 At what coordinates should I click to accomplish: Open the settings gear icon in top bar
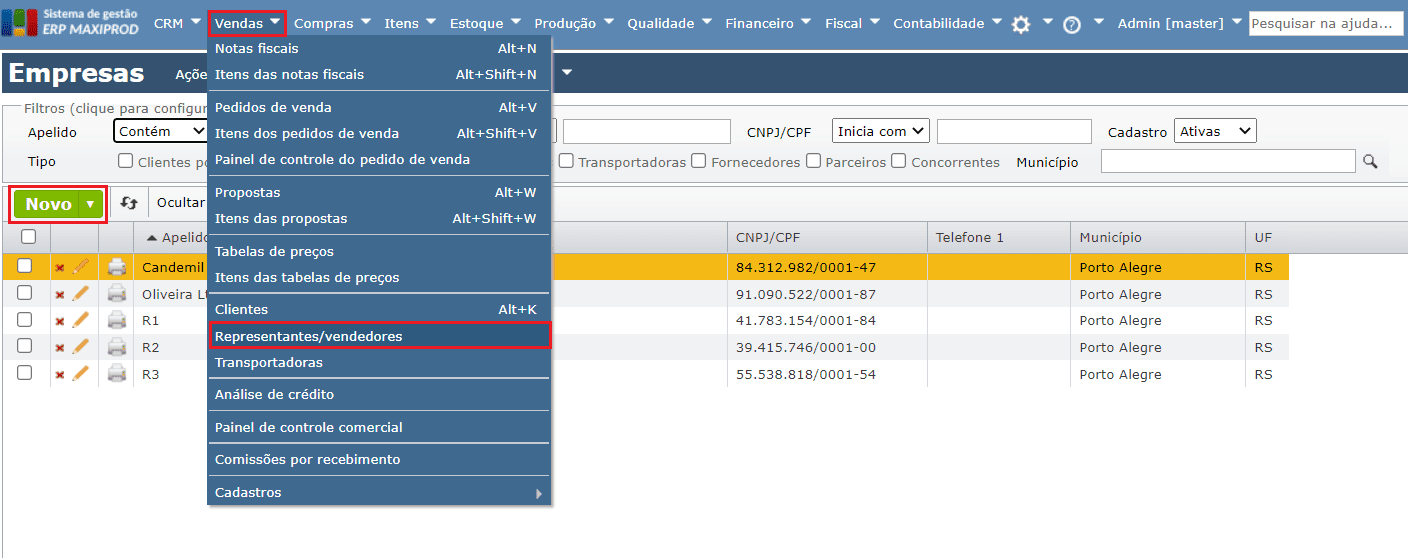[x=1021, y=25]
